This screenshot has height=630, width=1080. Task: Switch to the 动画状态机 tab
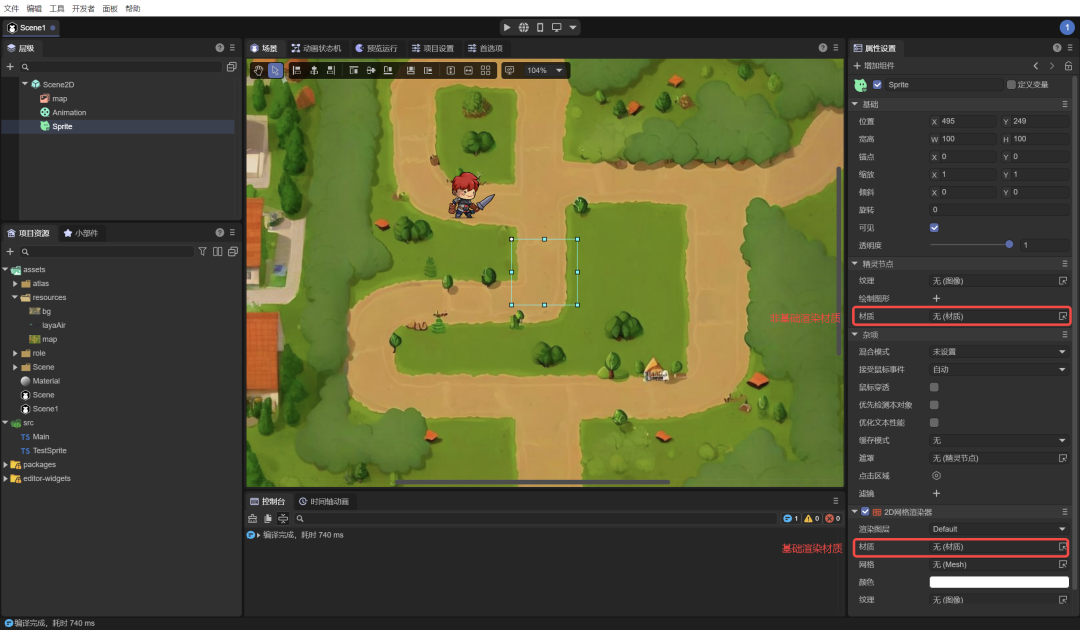click(316, 48)
